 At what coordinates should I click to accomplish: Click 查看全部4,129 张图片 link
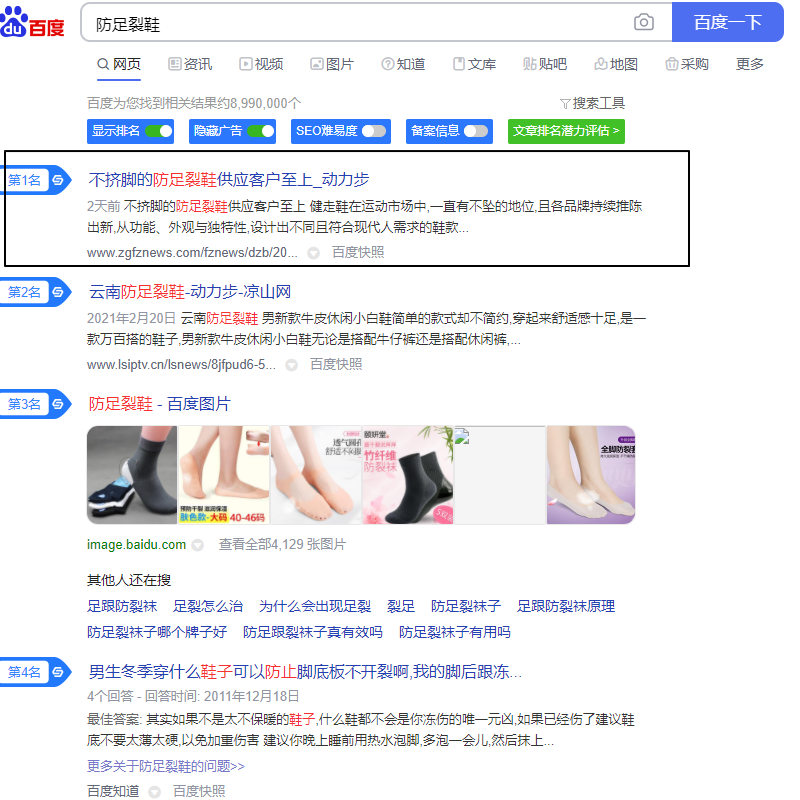(282, 545)
